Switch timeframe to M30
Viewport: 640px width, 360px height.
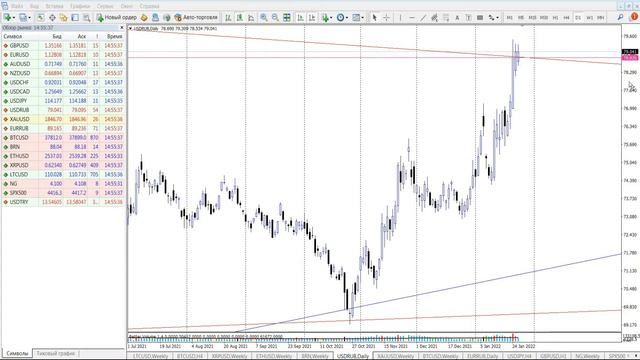pos(544,18)
